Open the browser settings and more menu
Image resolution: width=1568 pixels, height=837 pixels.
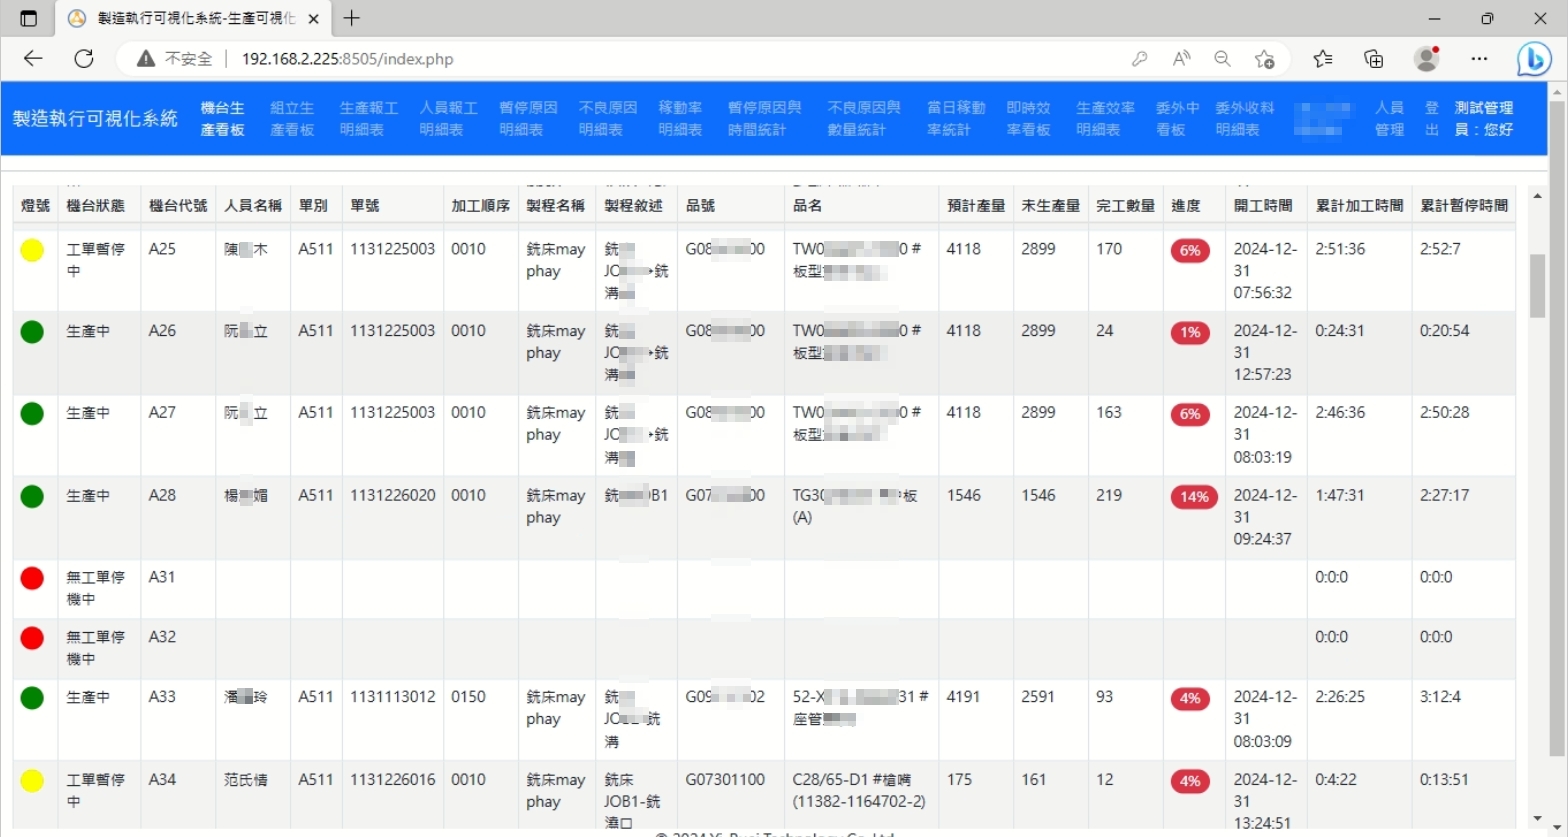(x=1479, y=59)
